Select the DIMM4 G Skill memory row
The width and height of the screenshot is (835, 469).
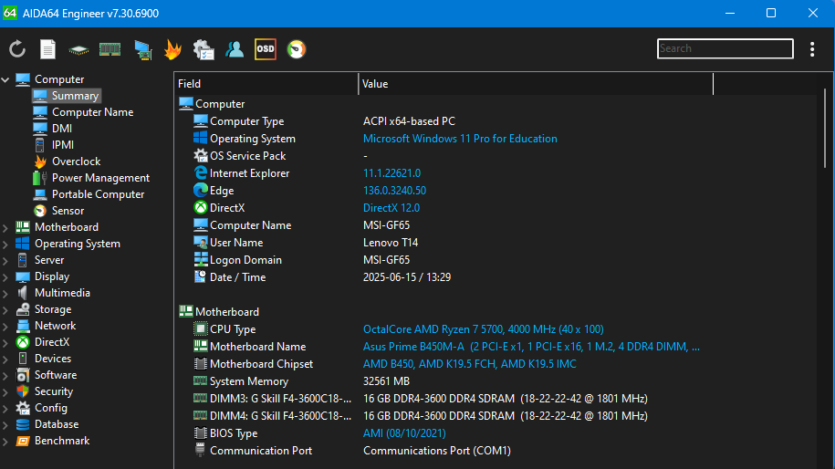495,416
